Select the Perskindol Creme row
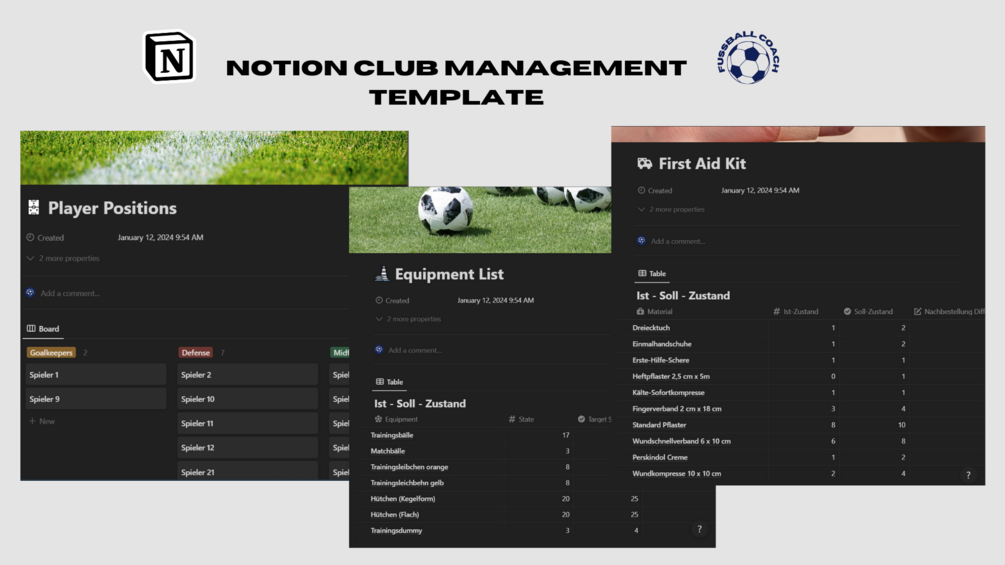Image resolution: width=1005 pixels, height=565 pixels. pos(801,457)
